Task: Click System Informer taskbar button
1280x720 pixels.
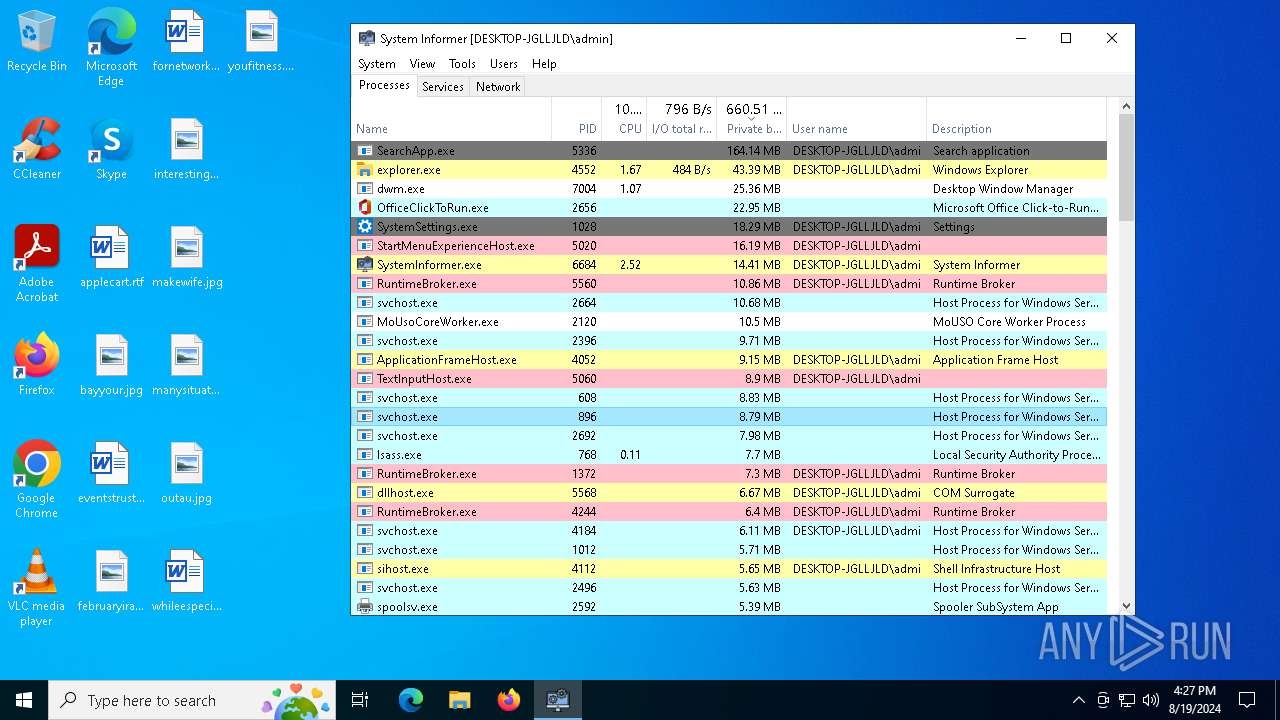Action: pyautogui.click(x=557, y=700)
